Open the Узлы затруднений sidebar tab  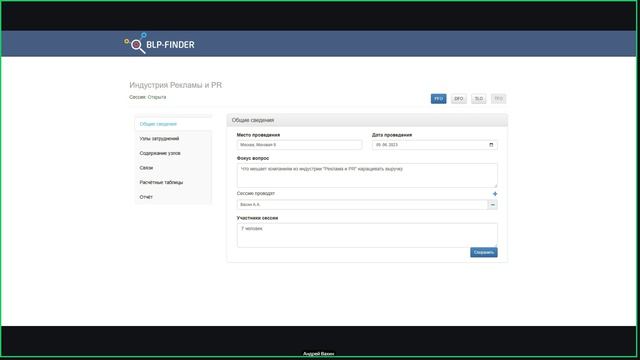(x=173, y=139)
